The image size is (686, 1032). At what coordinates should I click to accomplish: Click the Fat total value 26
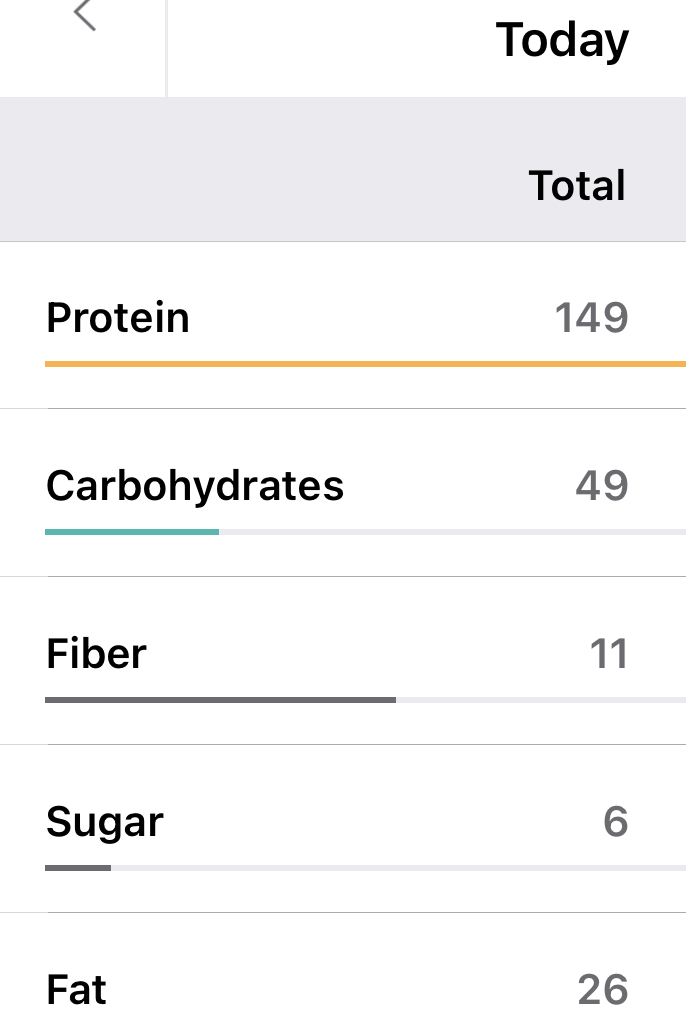[x=602, y=990]
